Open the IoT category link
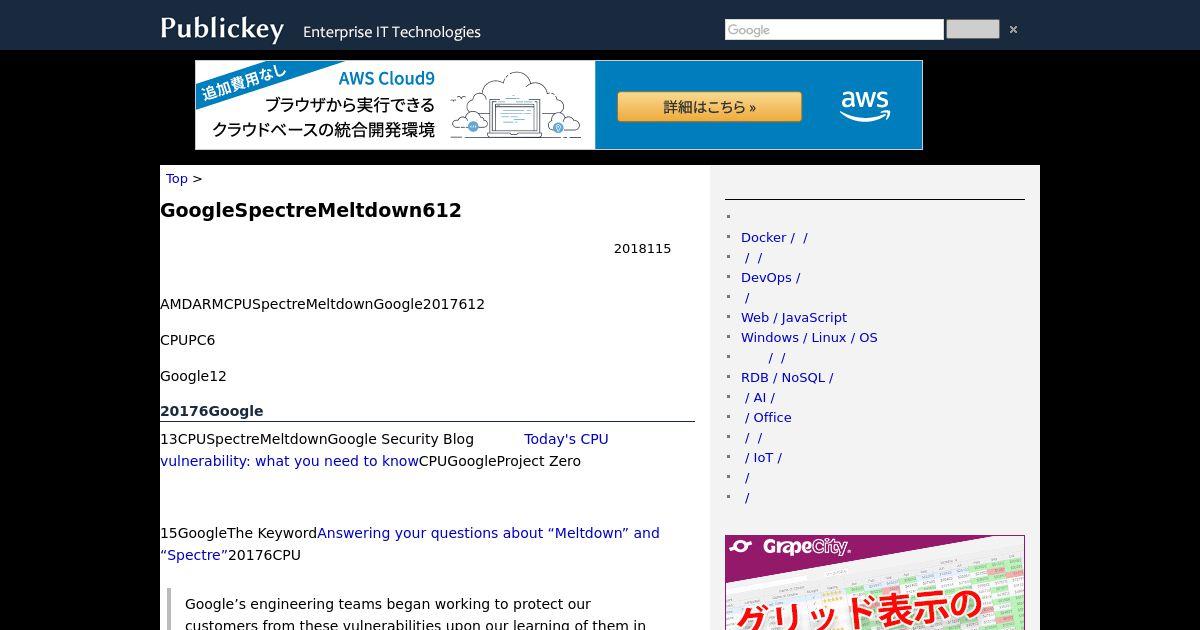Screen dimensions: 1200x630 (x=763, y=458)
